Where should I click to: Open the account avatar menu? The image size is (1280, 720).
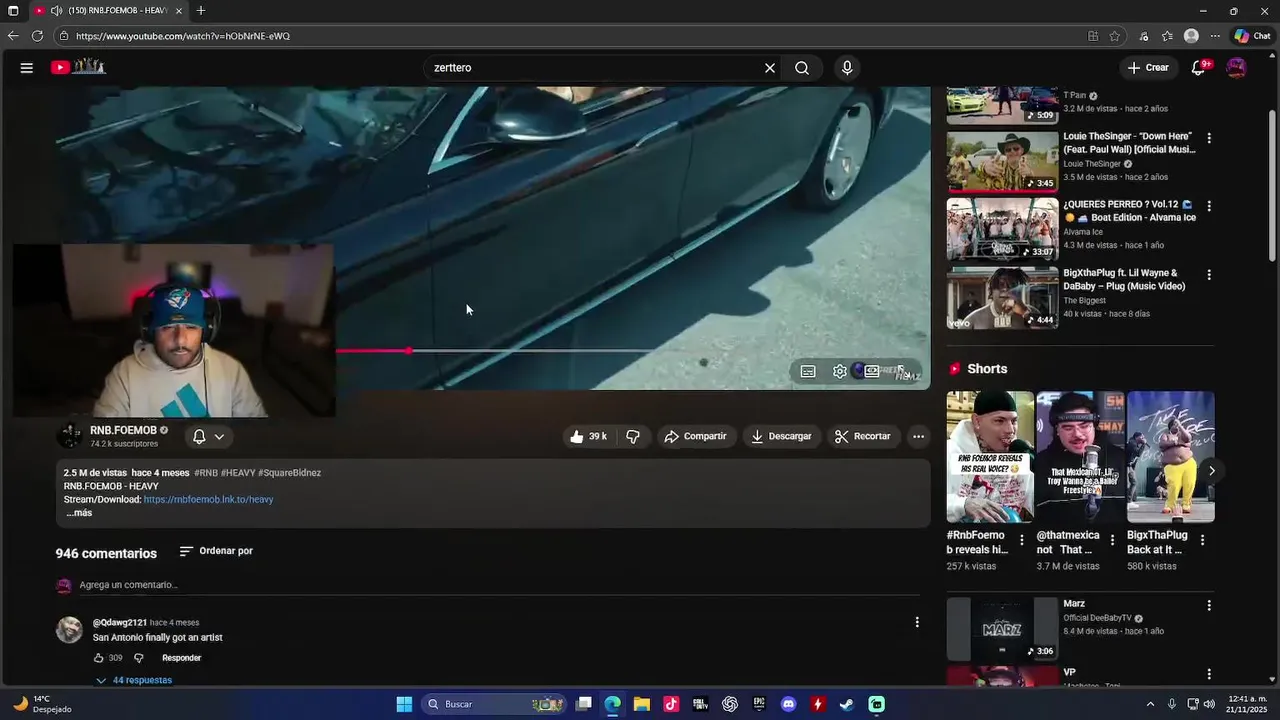[x=1236, y=68]
